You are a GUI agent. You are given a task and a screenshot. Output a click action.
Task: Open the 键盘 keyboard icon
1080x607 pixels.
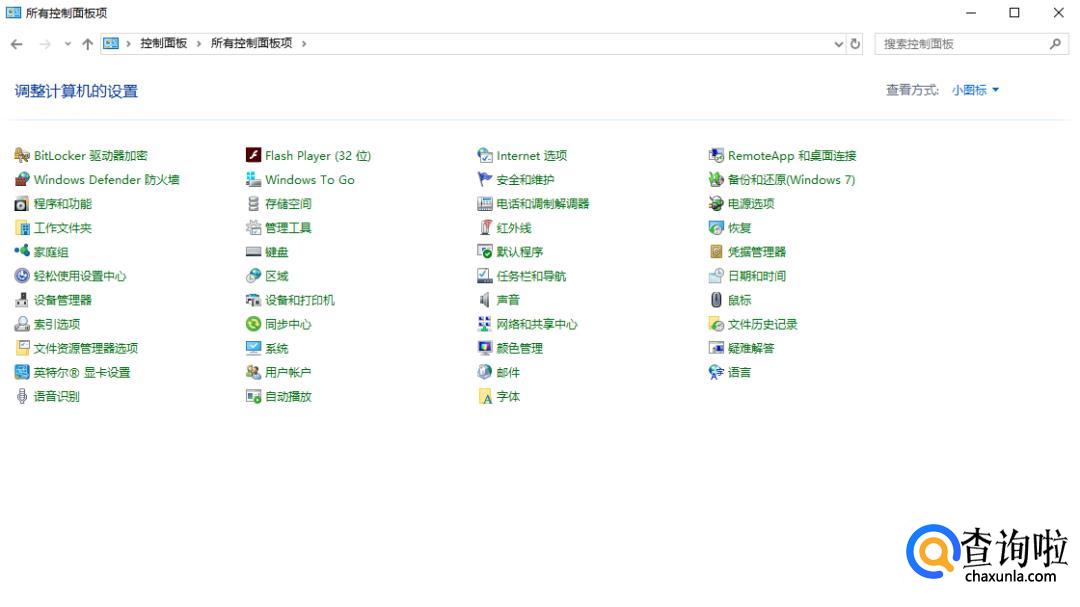[253, 252]
